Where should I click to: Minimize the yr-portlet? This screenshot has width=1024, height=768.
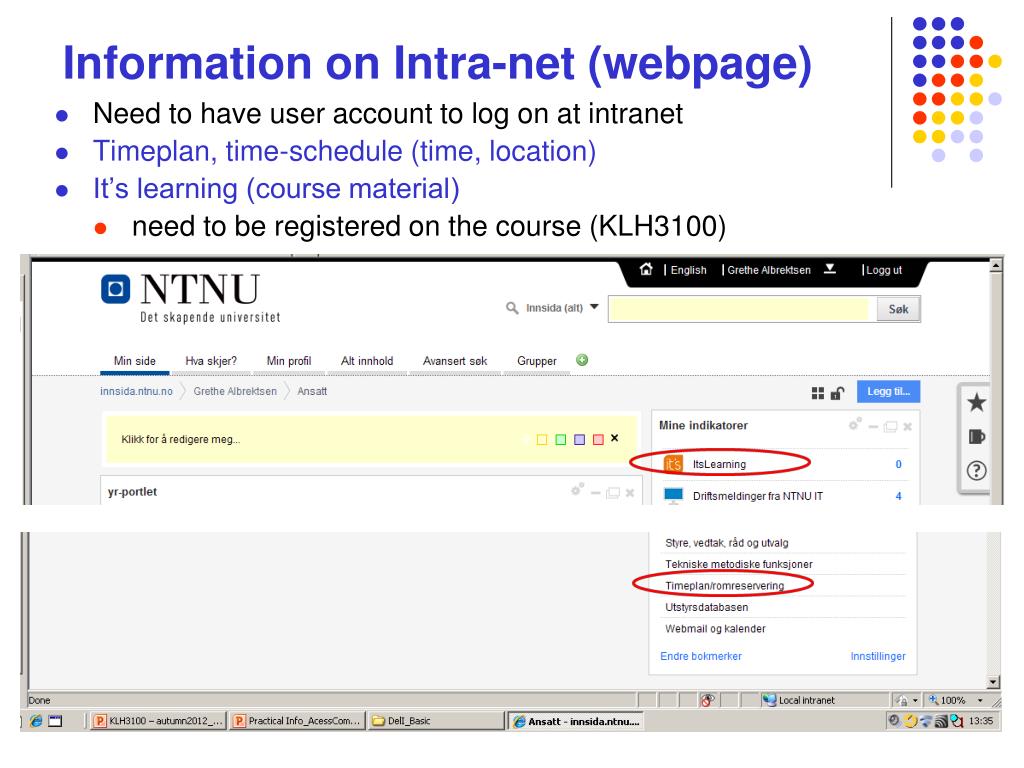click(596, 493)
